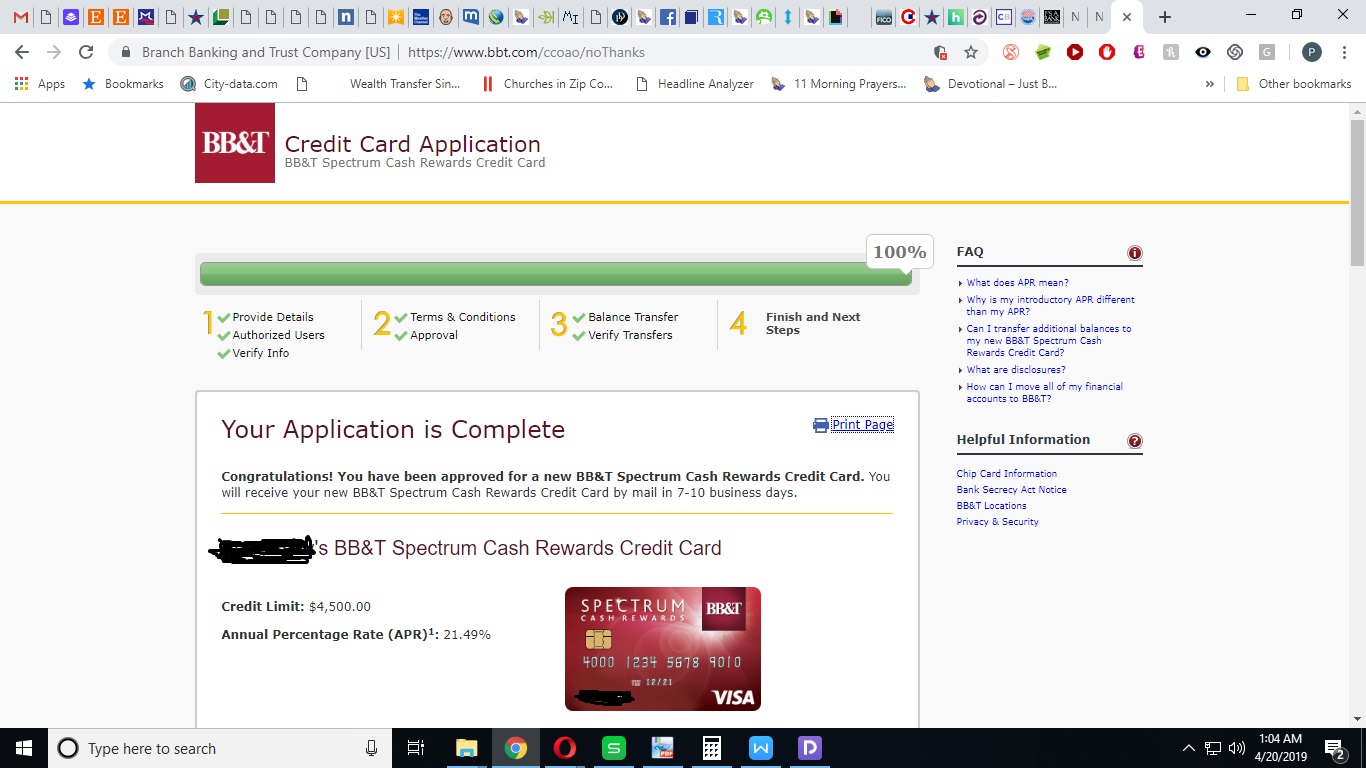Click the padlock site security icon

pos(126,52)
